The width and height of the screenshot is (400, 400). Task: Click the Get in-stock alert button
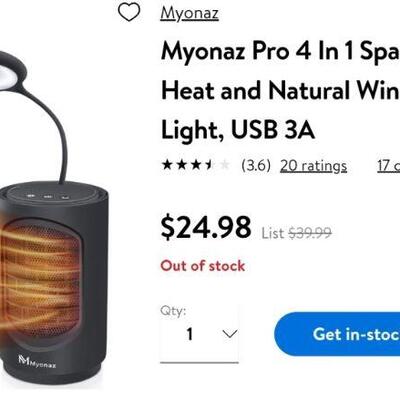[x=337, y=334]
